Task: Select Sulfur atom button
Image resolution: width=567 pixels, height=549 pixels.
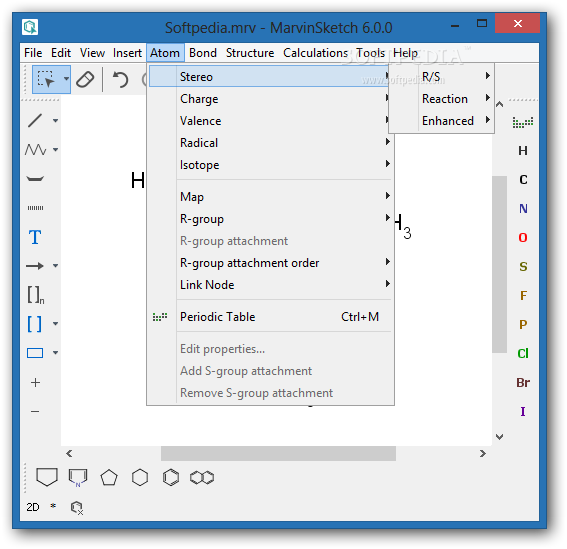Action: 523,267
